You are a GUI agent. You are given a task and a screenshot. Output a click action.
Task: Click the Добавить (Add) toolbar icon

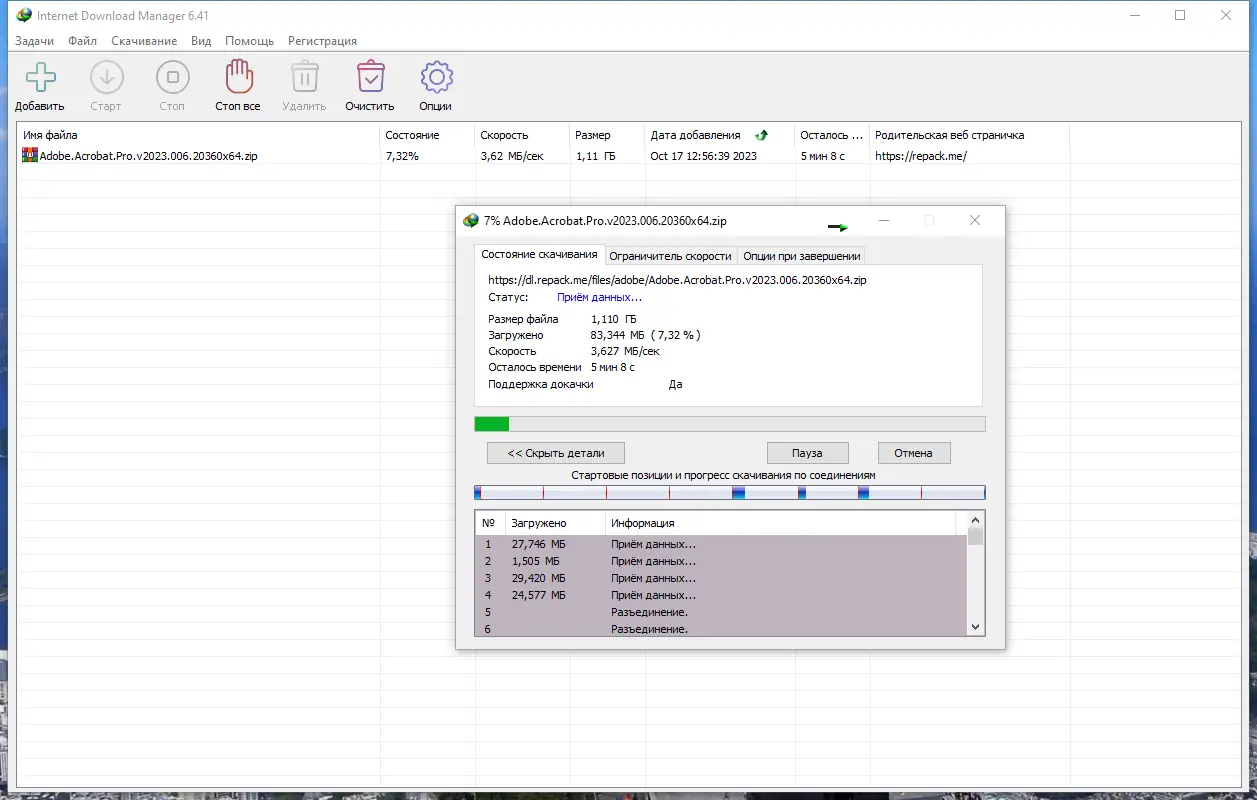pos(40,77)
